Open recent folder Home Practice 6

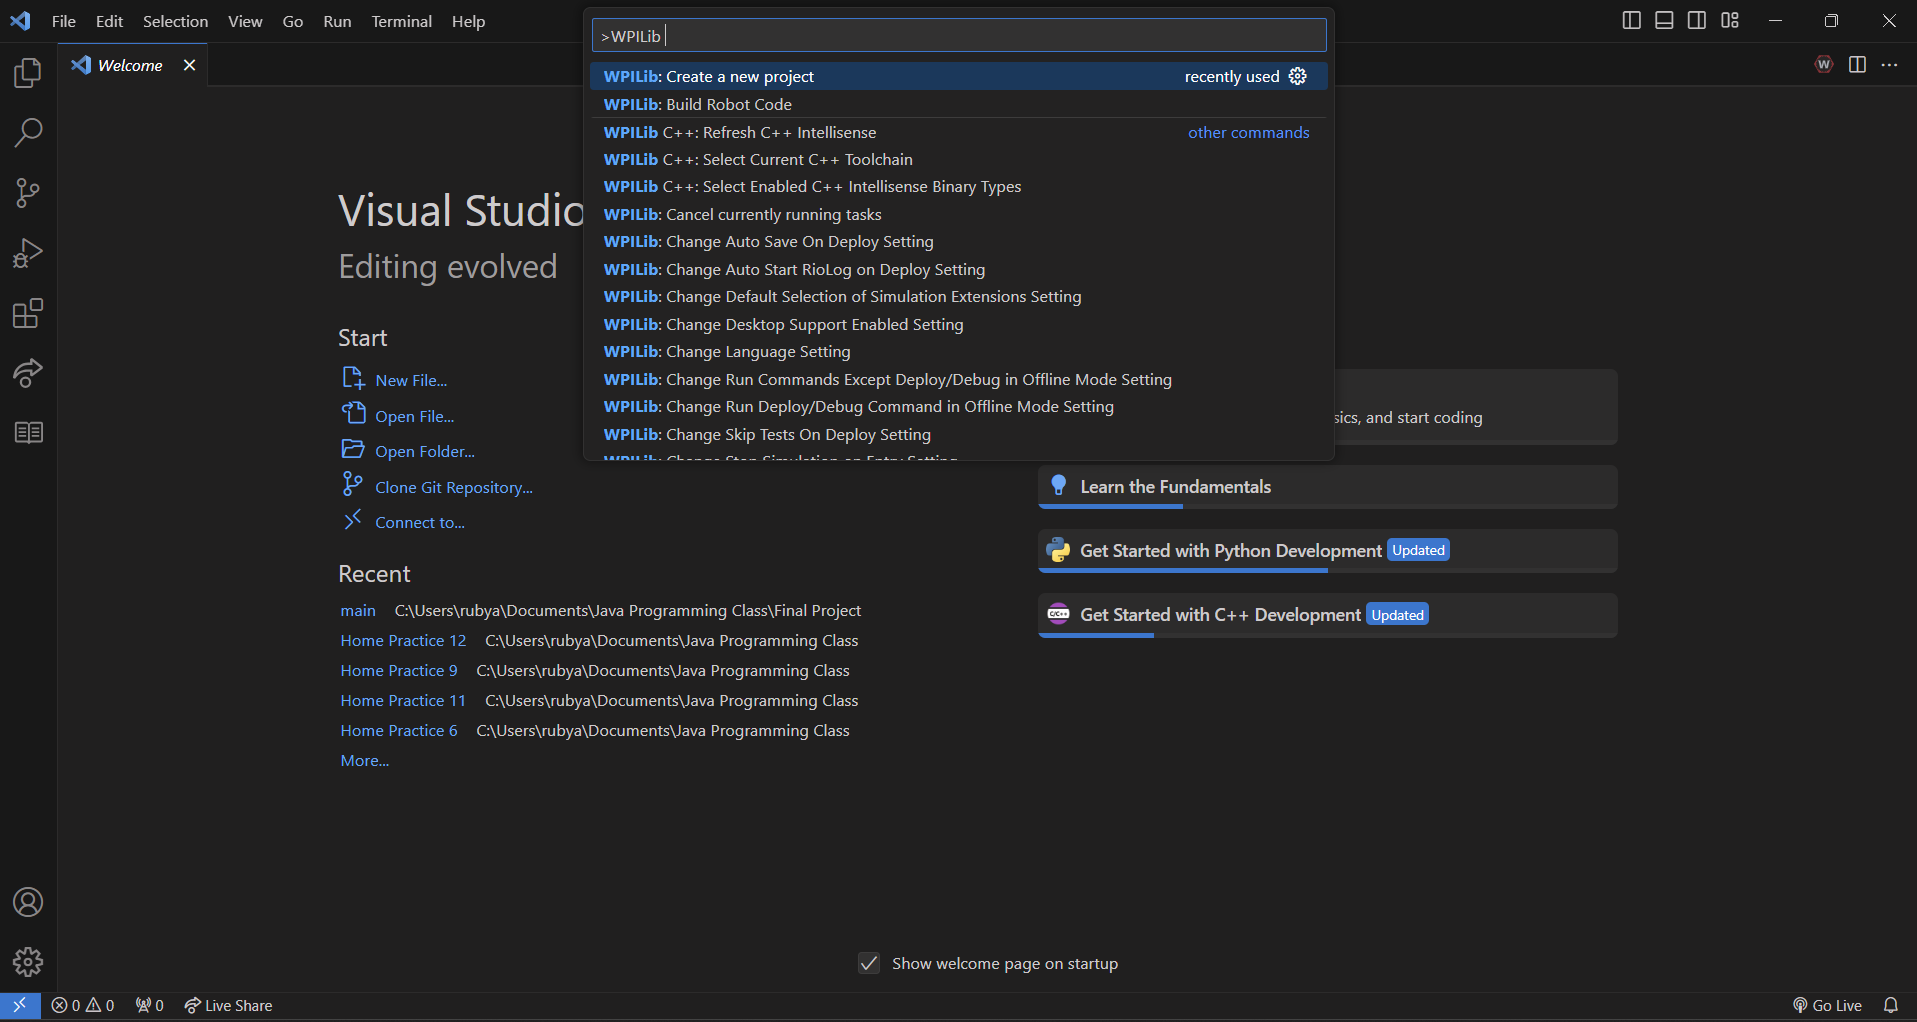point(399,731)
